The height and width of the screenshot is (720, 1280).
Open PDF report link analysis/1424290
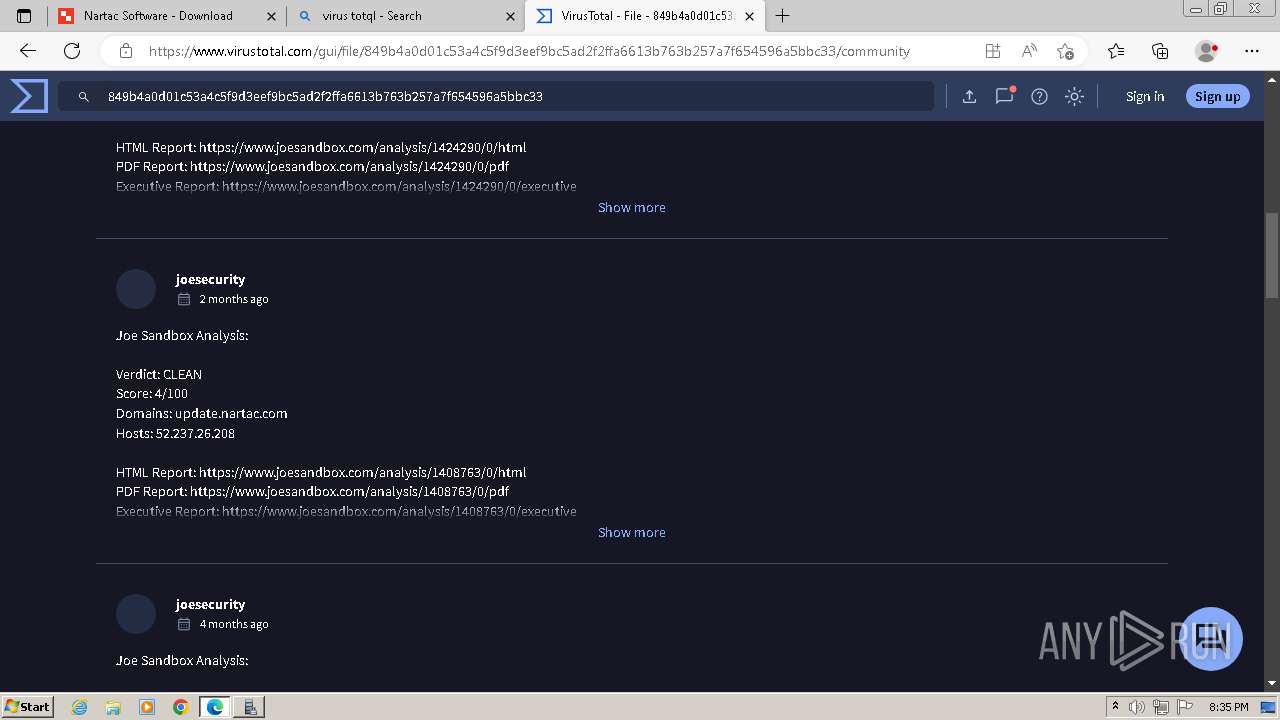coord(349,166)
